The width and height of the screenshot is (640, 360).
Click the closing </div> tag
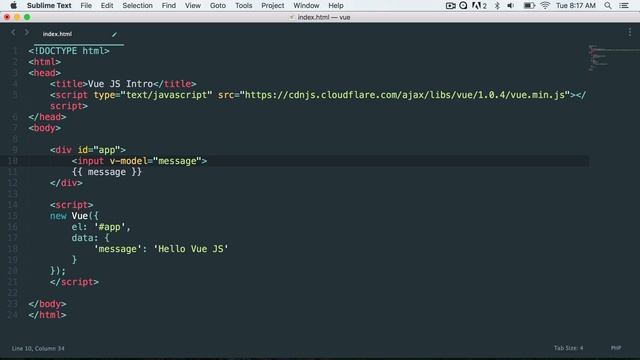[x=66, y=183]
